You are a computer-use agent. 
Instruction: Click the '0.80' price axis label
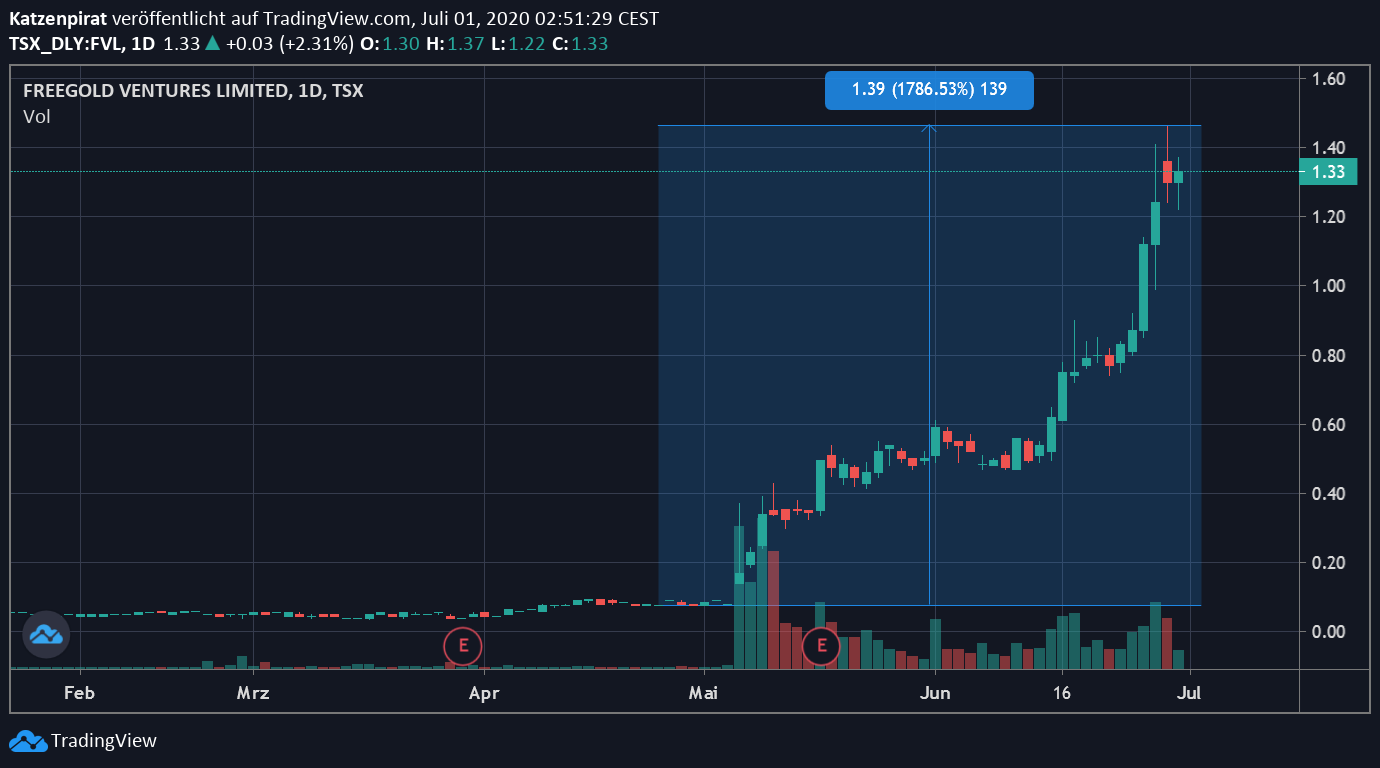1328,356
